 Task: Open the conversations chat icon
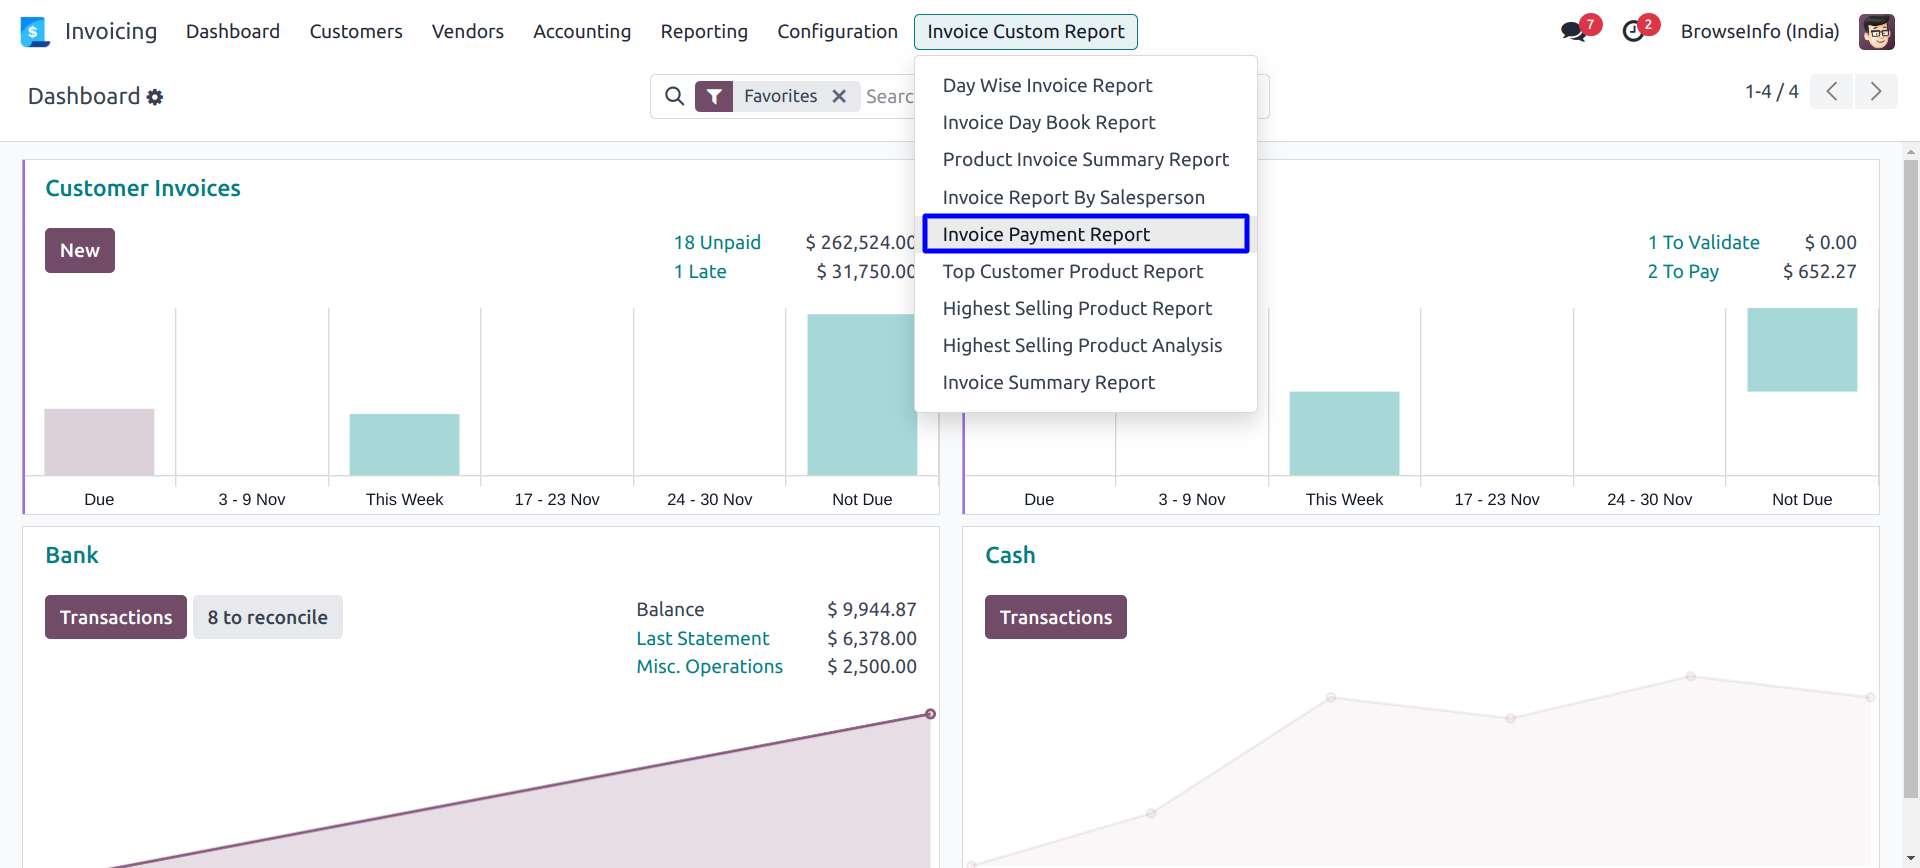[1573, 31]
